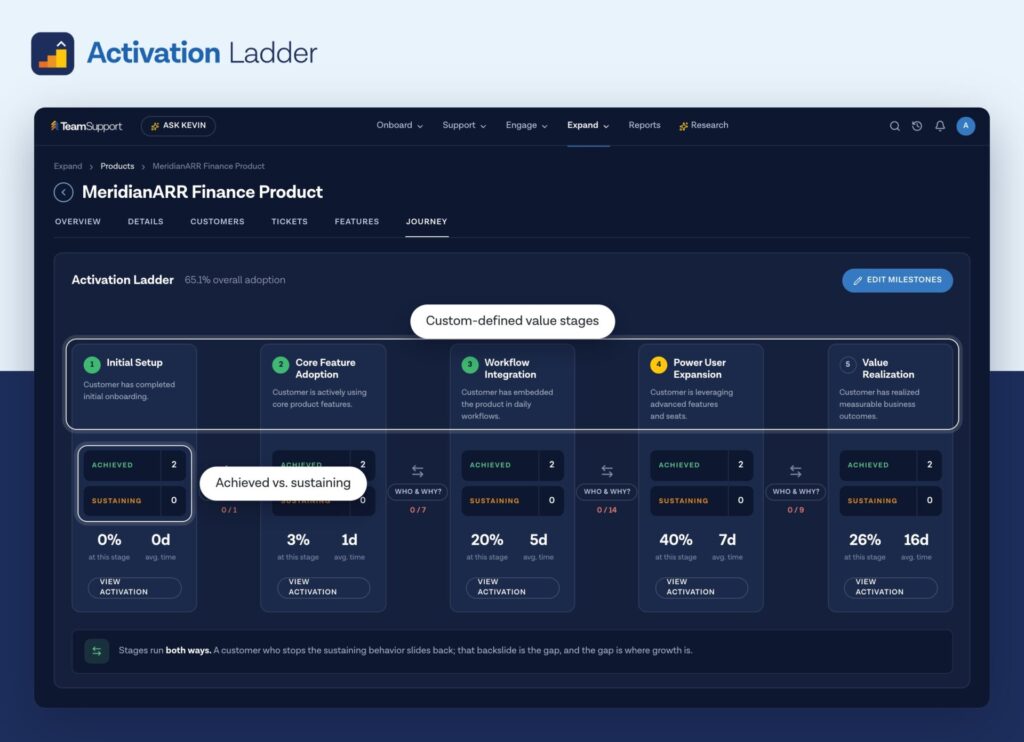Switch to the Features tab
The image size is (1024, 742).
click(357, 221)
